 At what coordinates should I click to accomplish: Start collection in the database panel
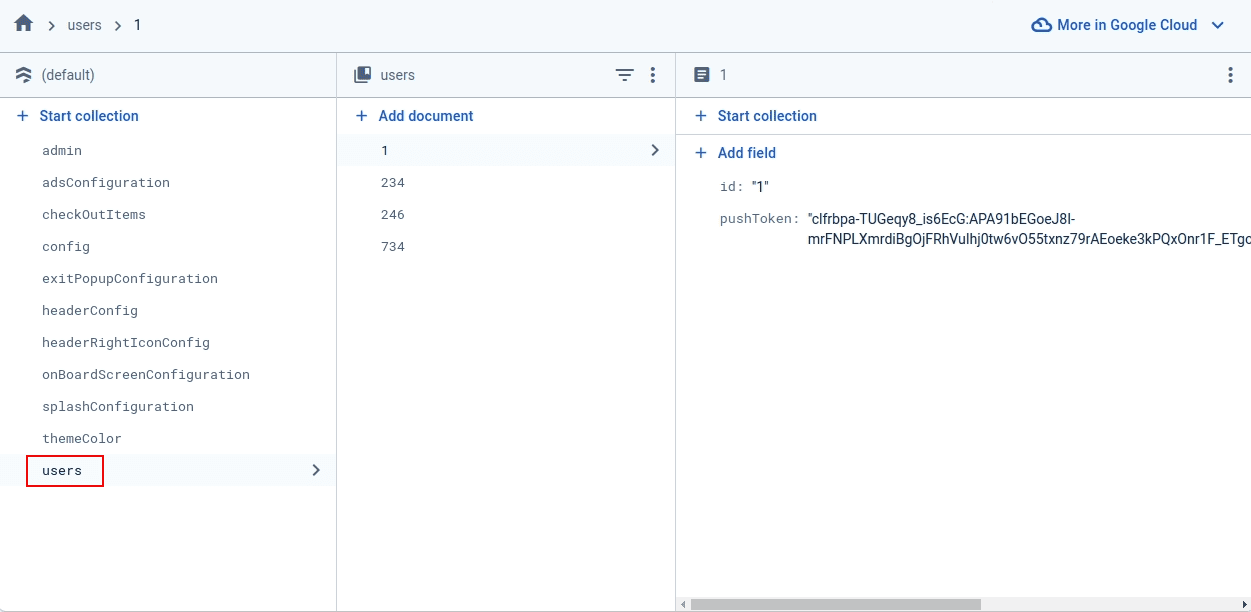click(x=78, y=116)
